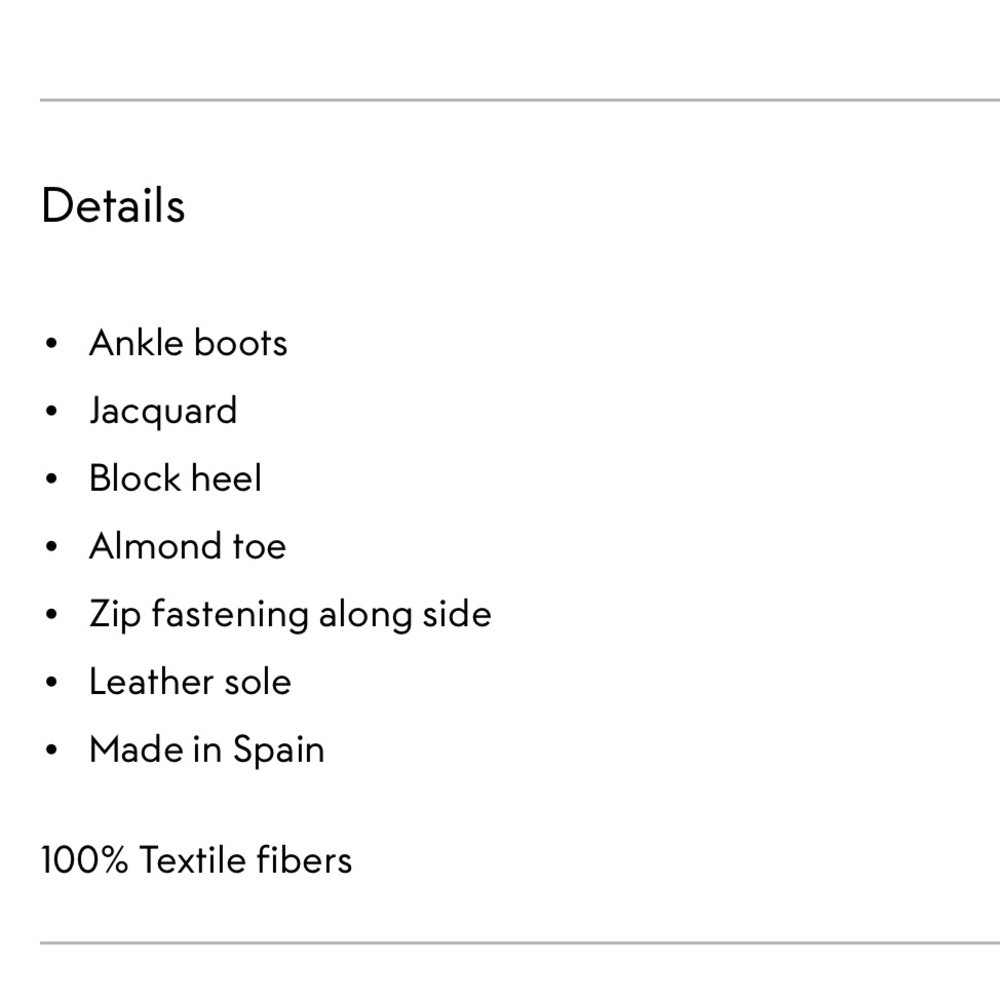This screenshot has width=1000, height=1000.
Task: Click the top horizontal divider line
Action: pos(520,100)
